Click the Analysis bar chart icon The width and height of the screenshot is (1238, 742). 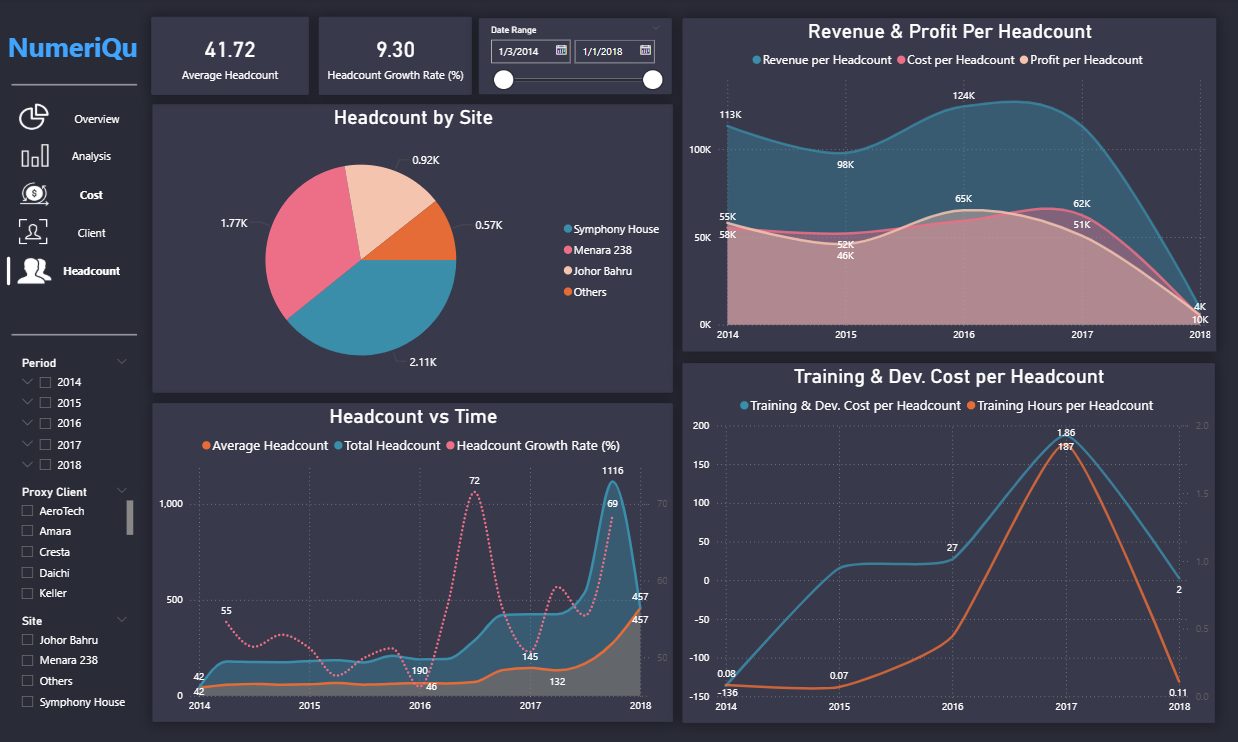(33, 156)
